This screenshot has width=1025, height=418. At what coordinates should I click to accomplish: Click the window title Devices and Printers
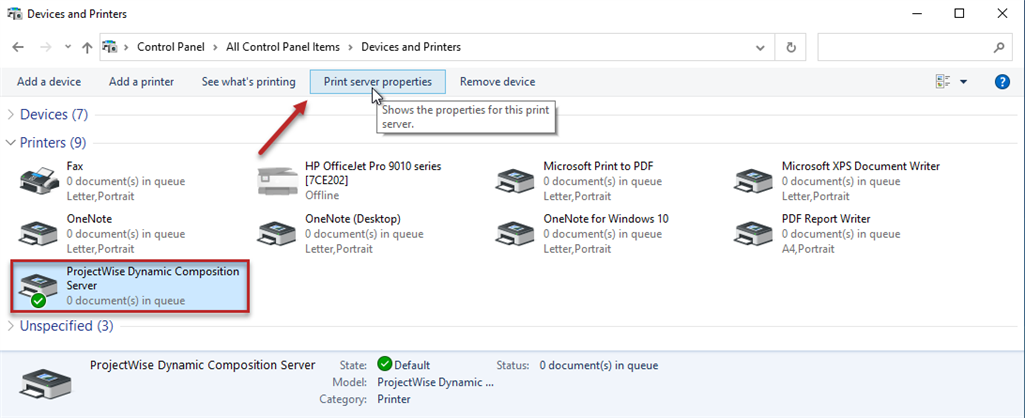pyautogui.click(x=77, y=13)
